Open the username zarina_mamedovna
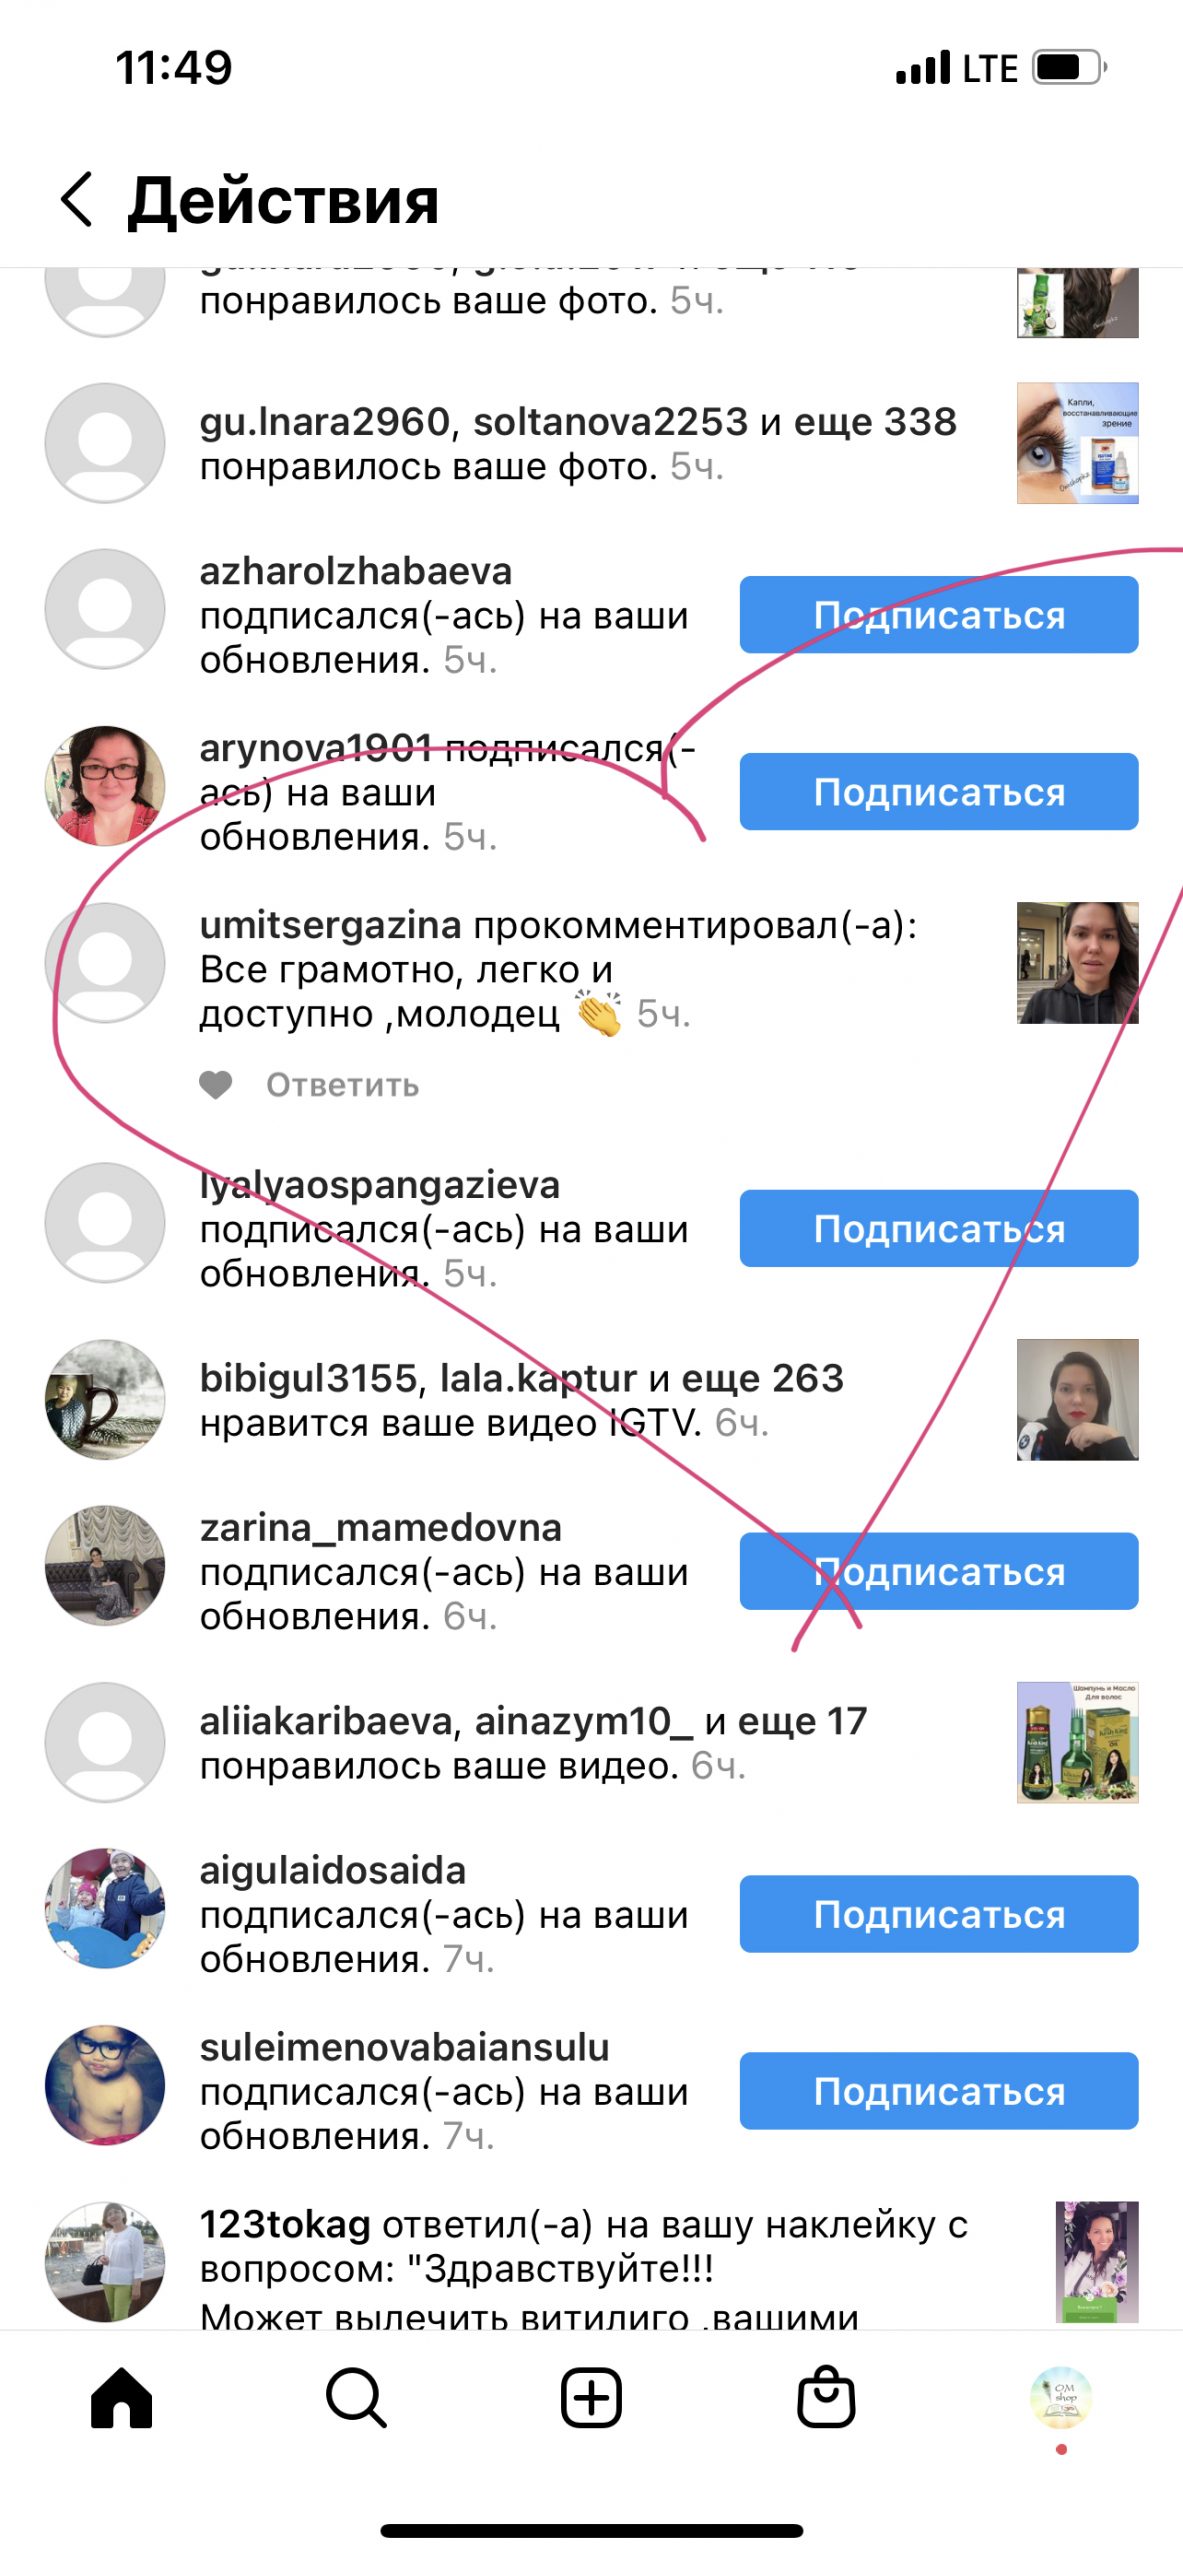 381,1528
